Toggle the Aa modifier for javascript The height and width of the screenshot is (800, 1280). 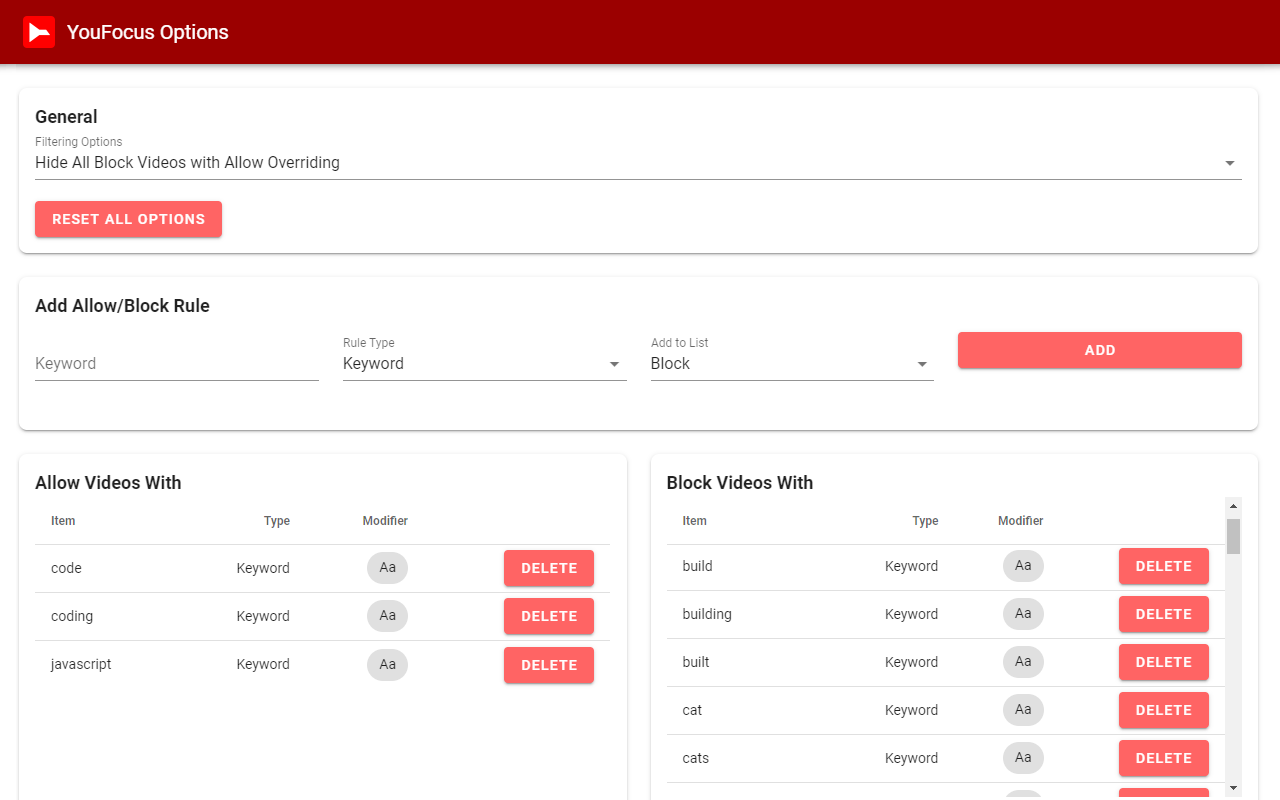[x=387, y=664]
